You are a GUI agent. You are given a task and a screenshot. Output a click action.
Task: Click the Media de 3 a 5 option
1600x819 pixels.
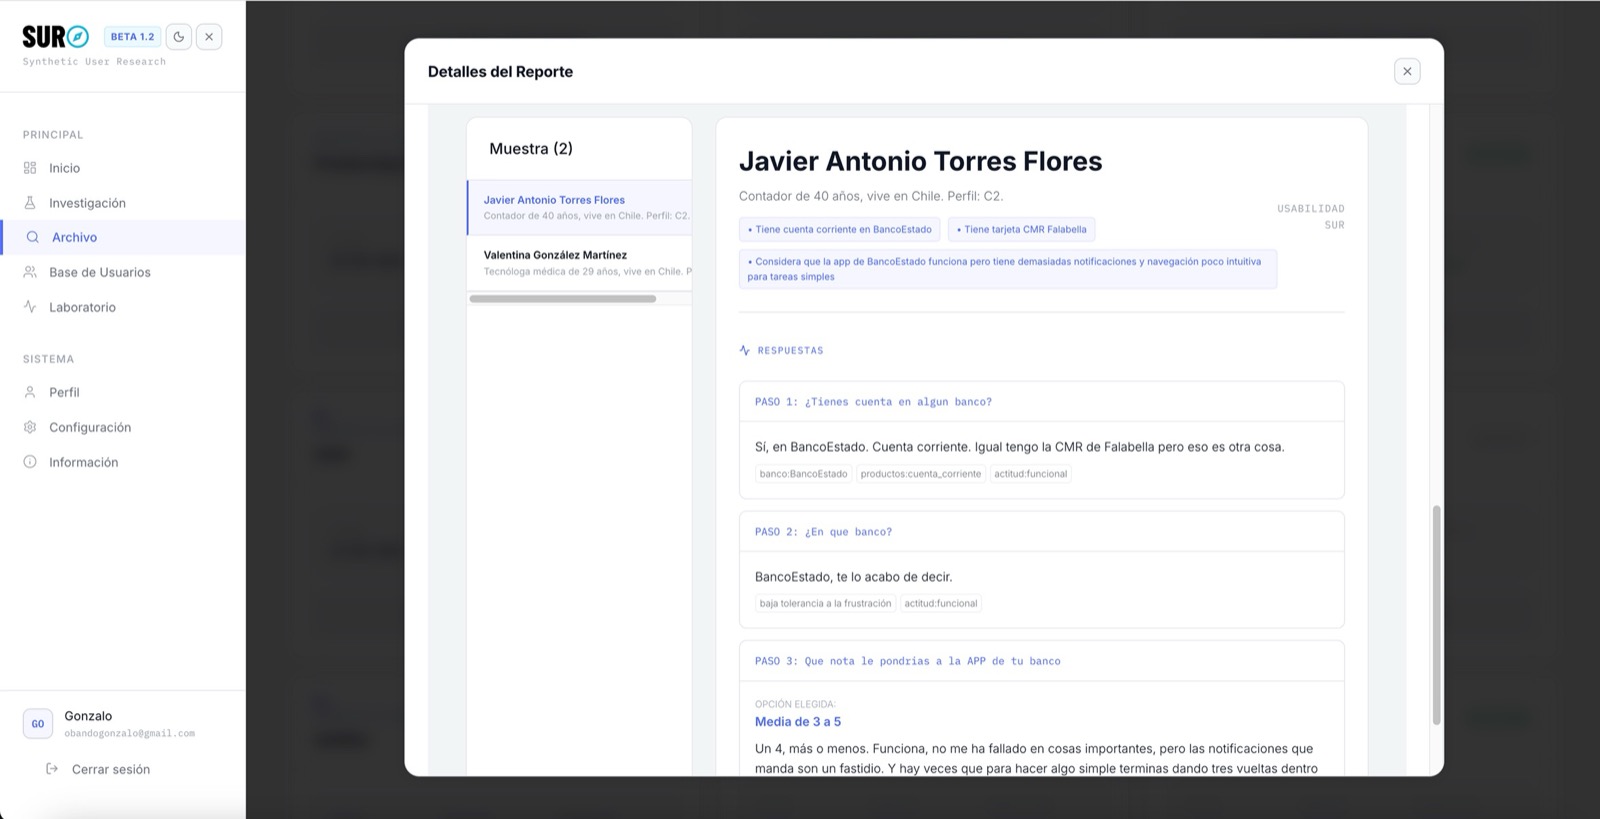click(798, 722)
